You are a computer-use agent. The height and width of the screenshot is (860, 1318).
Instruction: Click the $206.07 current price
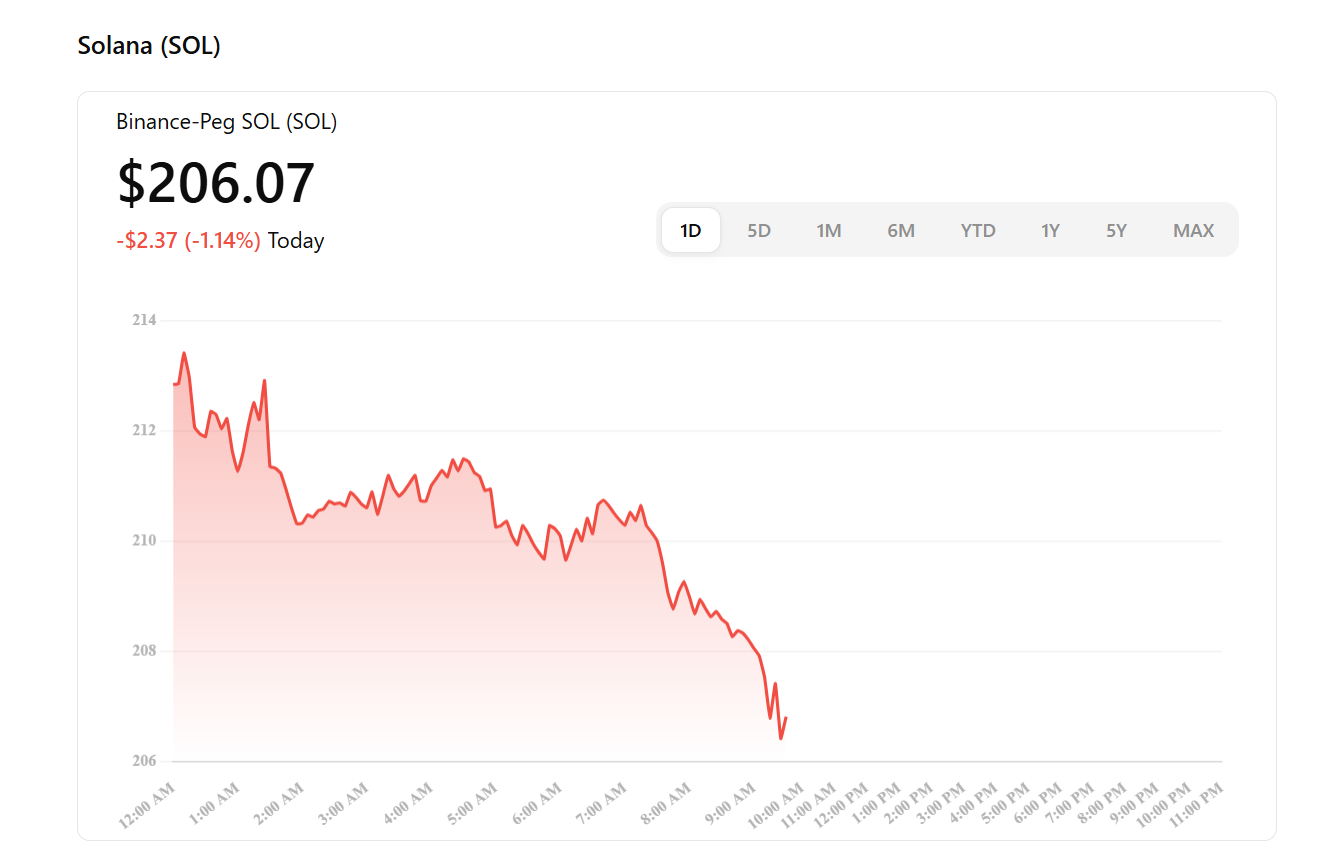tap(216, 183)
